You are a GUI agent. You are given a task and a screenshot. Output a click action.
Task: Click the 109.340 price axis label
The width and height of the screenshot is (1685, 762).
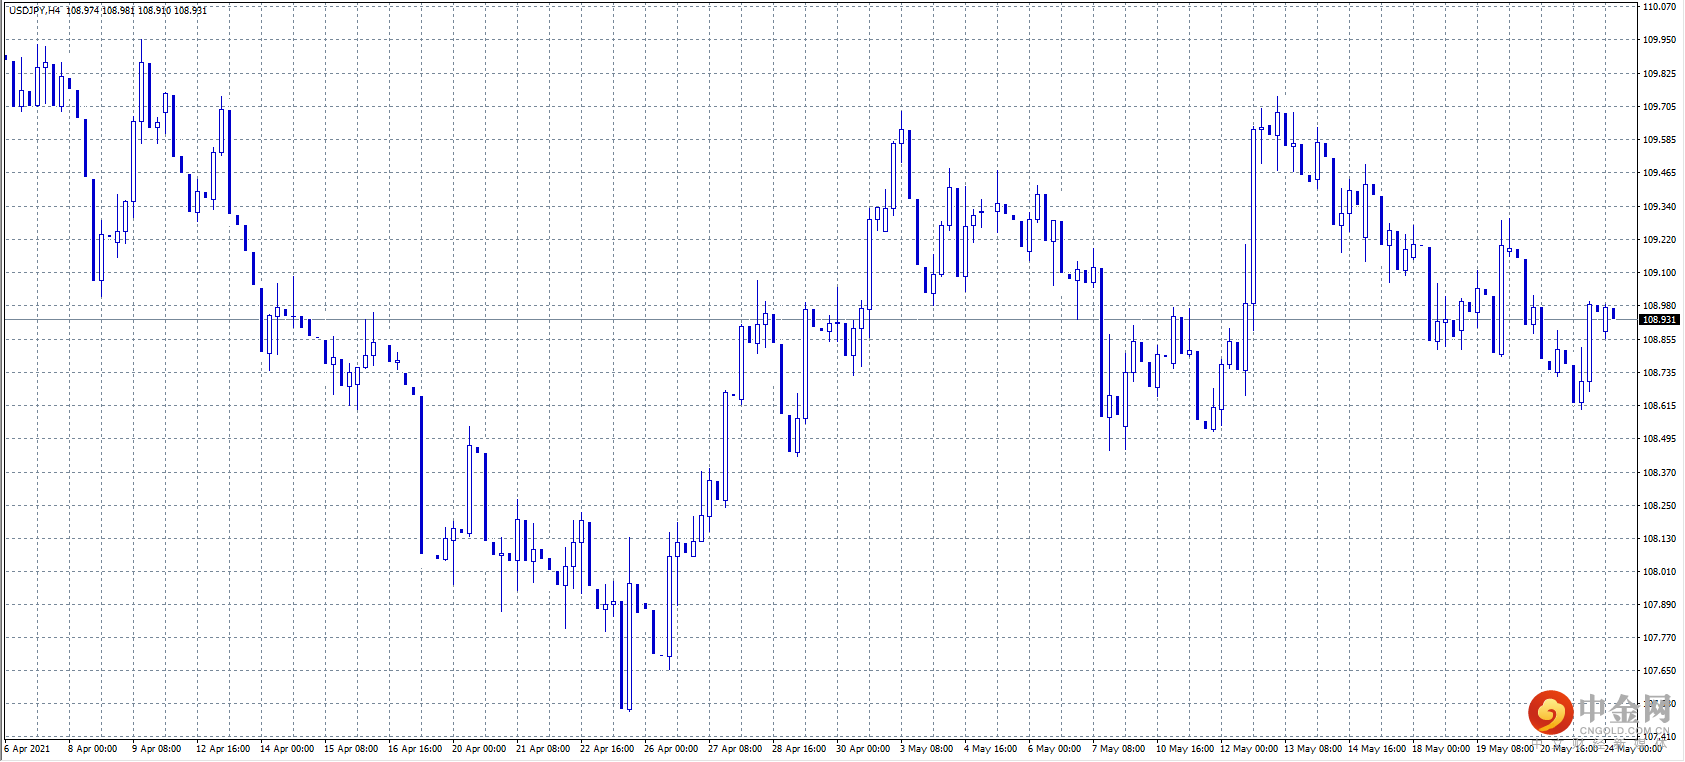1660,207
